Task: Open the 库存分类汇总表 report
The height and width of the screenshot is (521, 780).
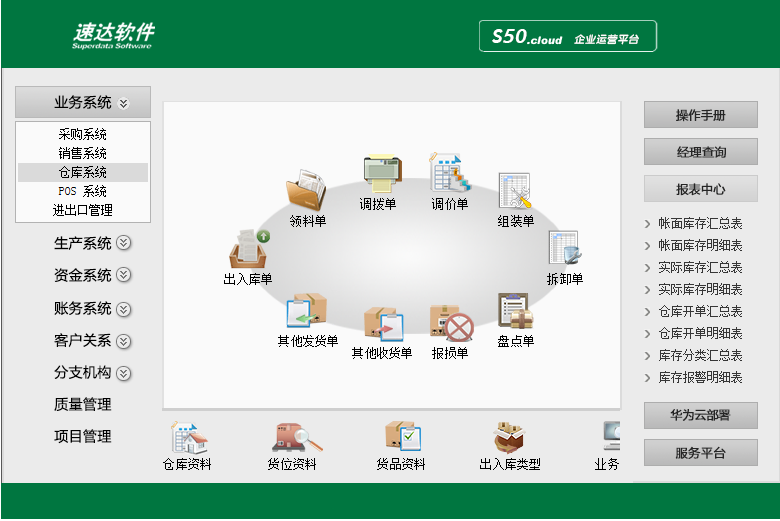Action: point(700,355)
